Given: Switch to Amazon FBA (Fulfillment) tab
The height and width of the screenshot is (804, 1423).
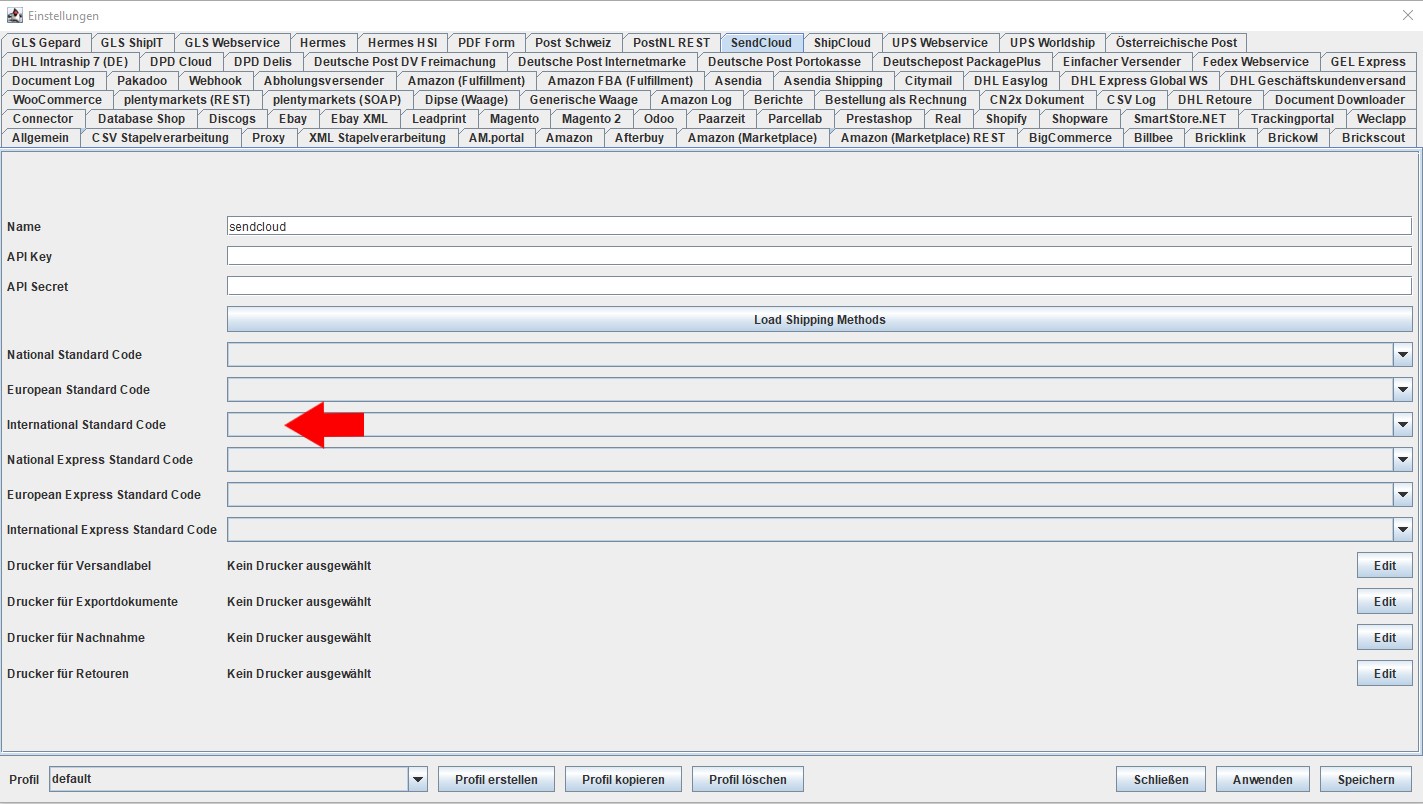Looking at the screenshot, I should pyautogui.click(x=620, y=81).
